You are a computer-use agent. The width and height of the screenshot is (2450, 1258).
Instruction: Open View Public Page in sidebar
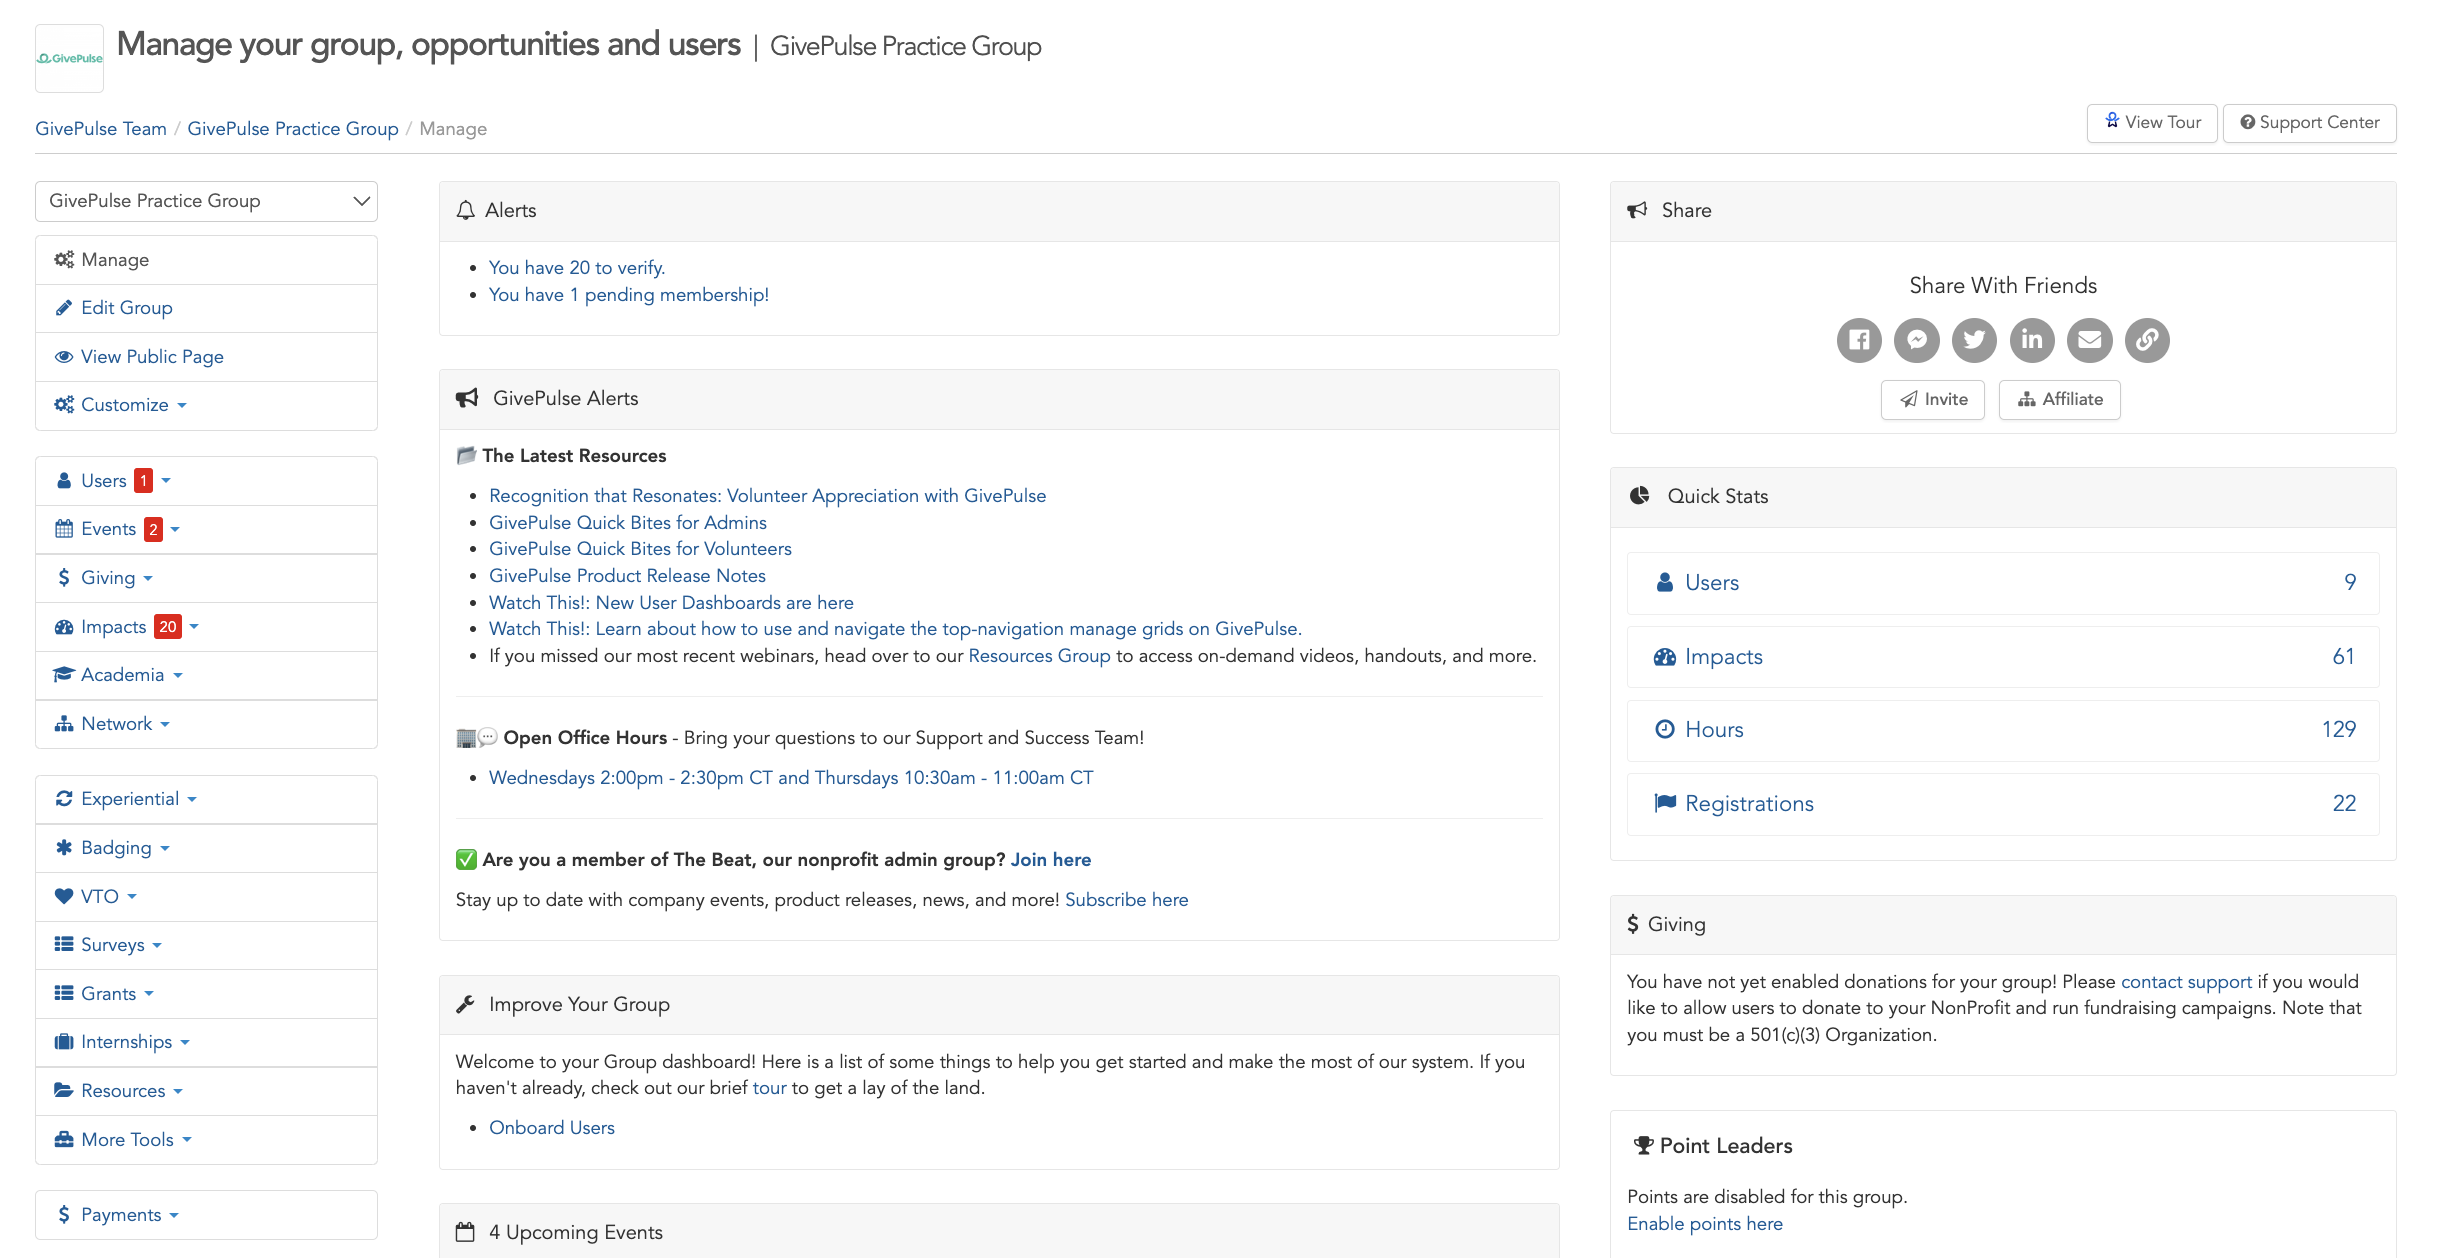click(x=206, y=357)
